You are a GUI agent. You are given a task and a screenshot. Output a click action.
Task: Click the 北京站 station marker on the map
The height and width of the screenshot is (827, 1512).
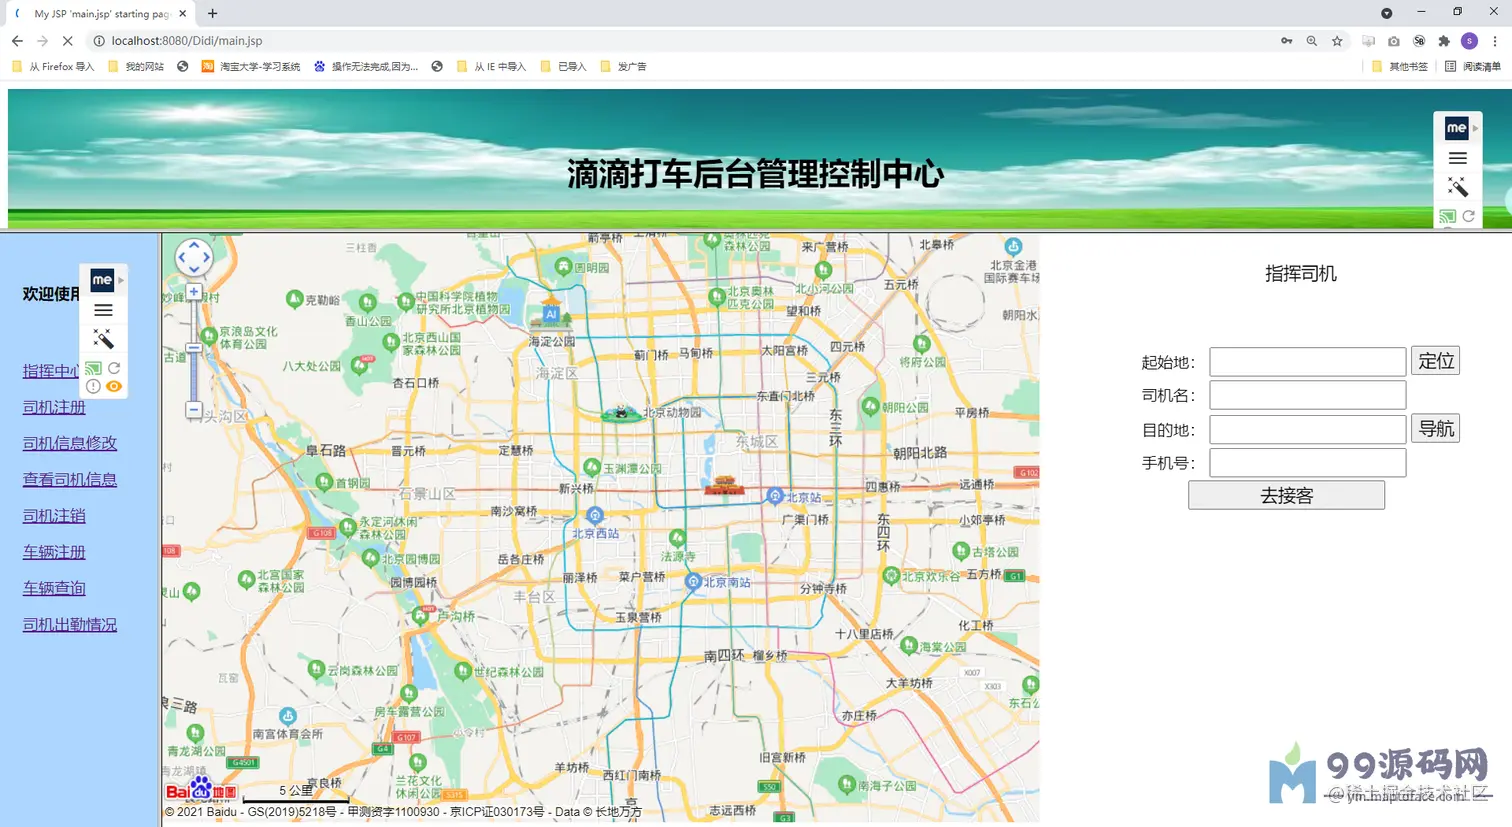pyautogui.click(x=775, y=496)
